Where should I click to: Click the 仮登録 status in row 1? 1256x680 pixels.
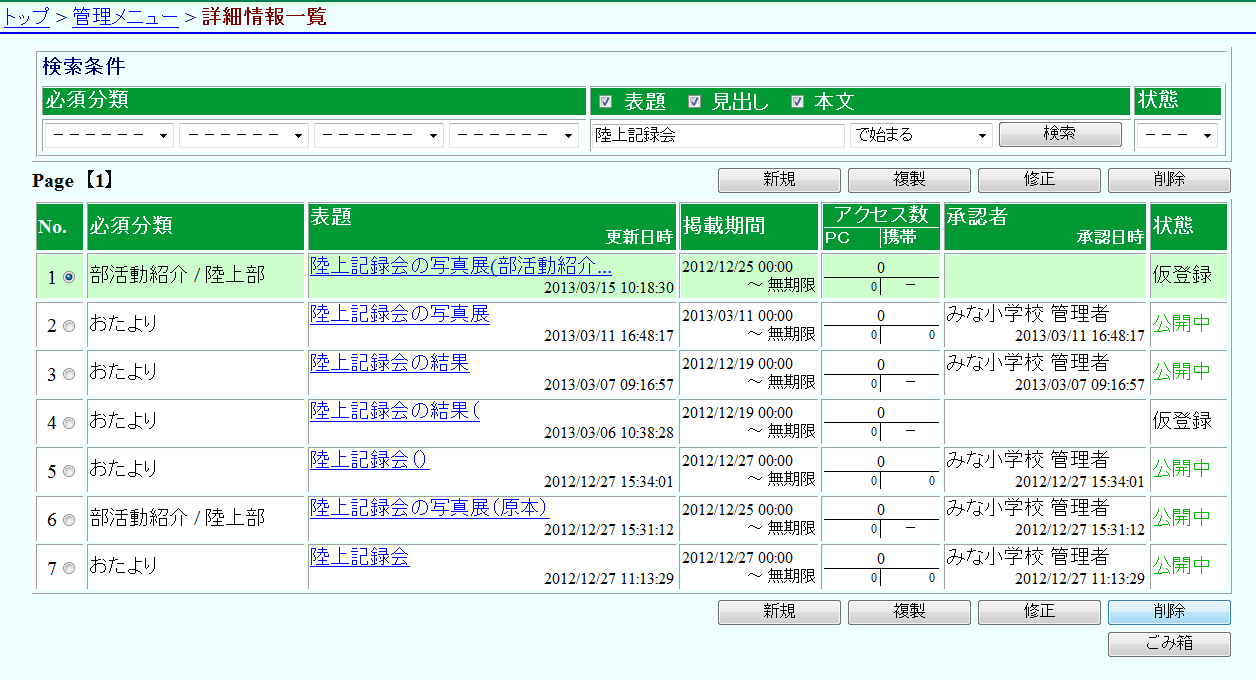[1182, 275]
